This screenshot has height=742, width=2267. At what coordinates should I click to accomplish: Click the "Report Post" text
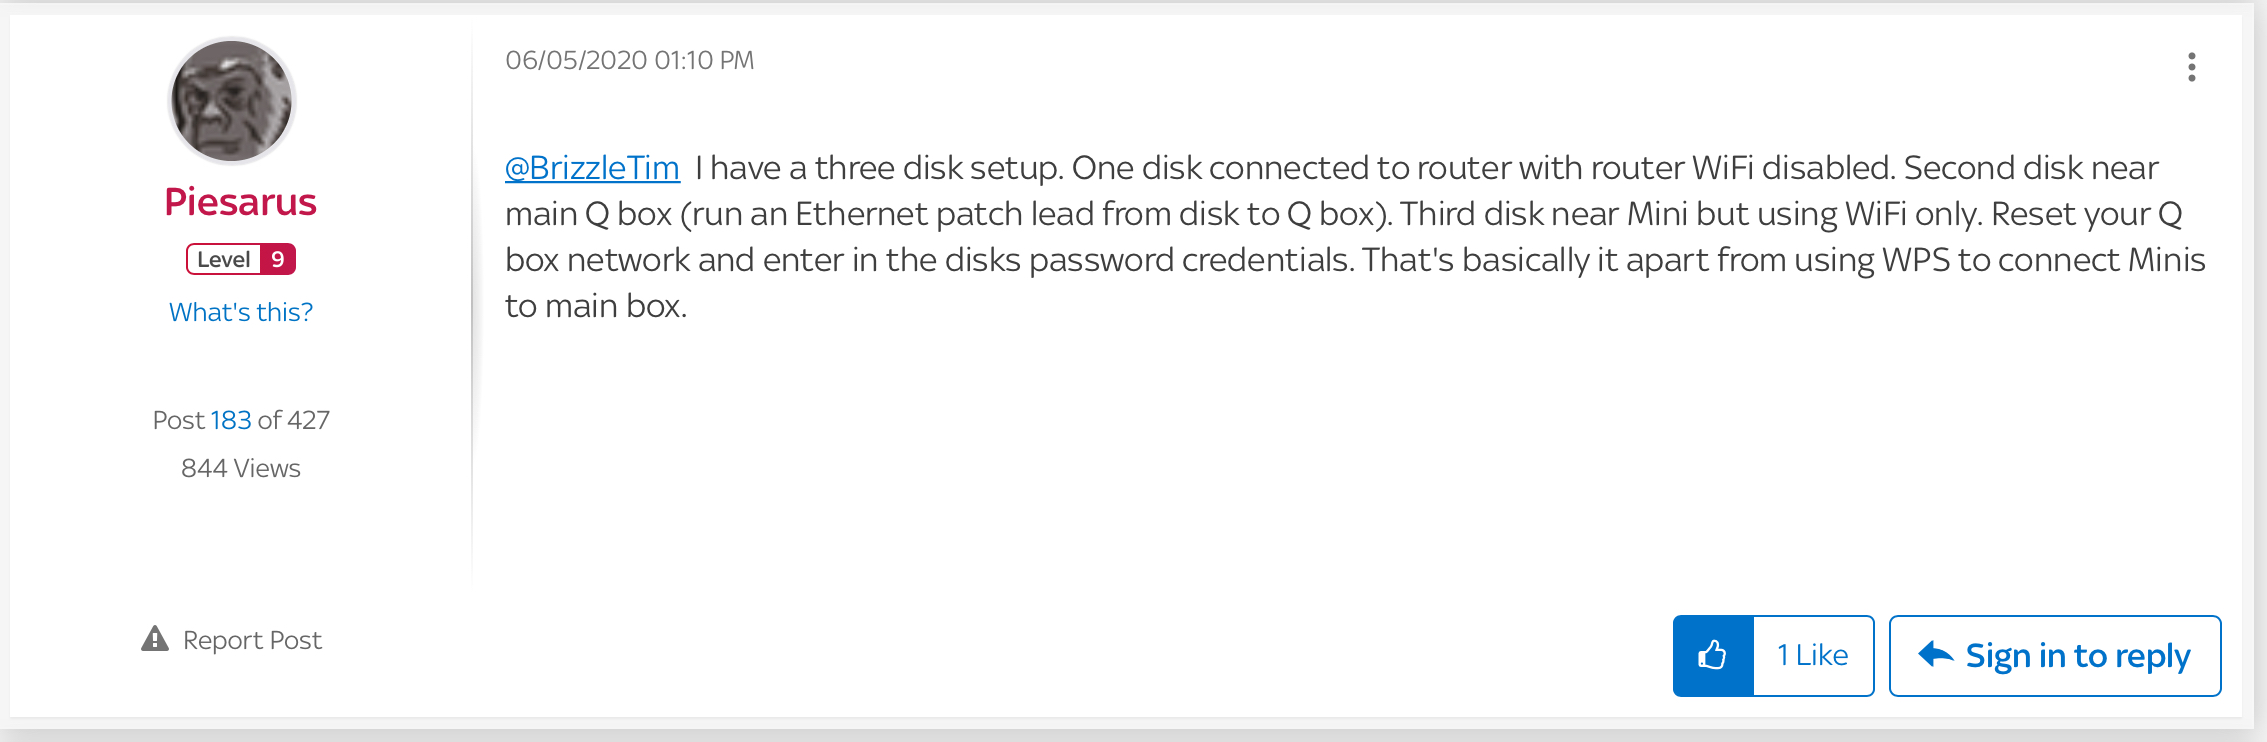click(252, 640)
